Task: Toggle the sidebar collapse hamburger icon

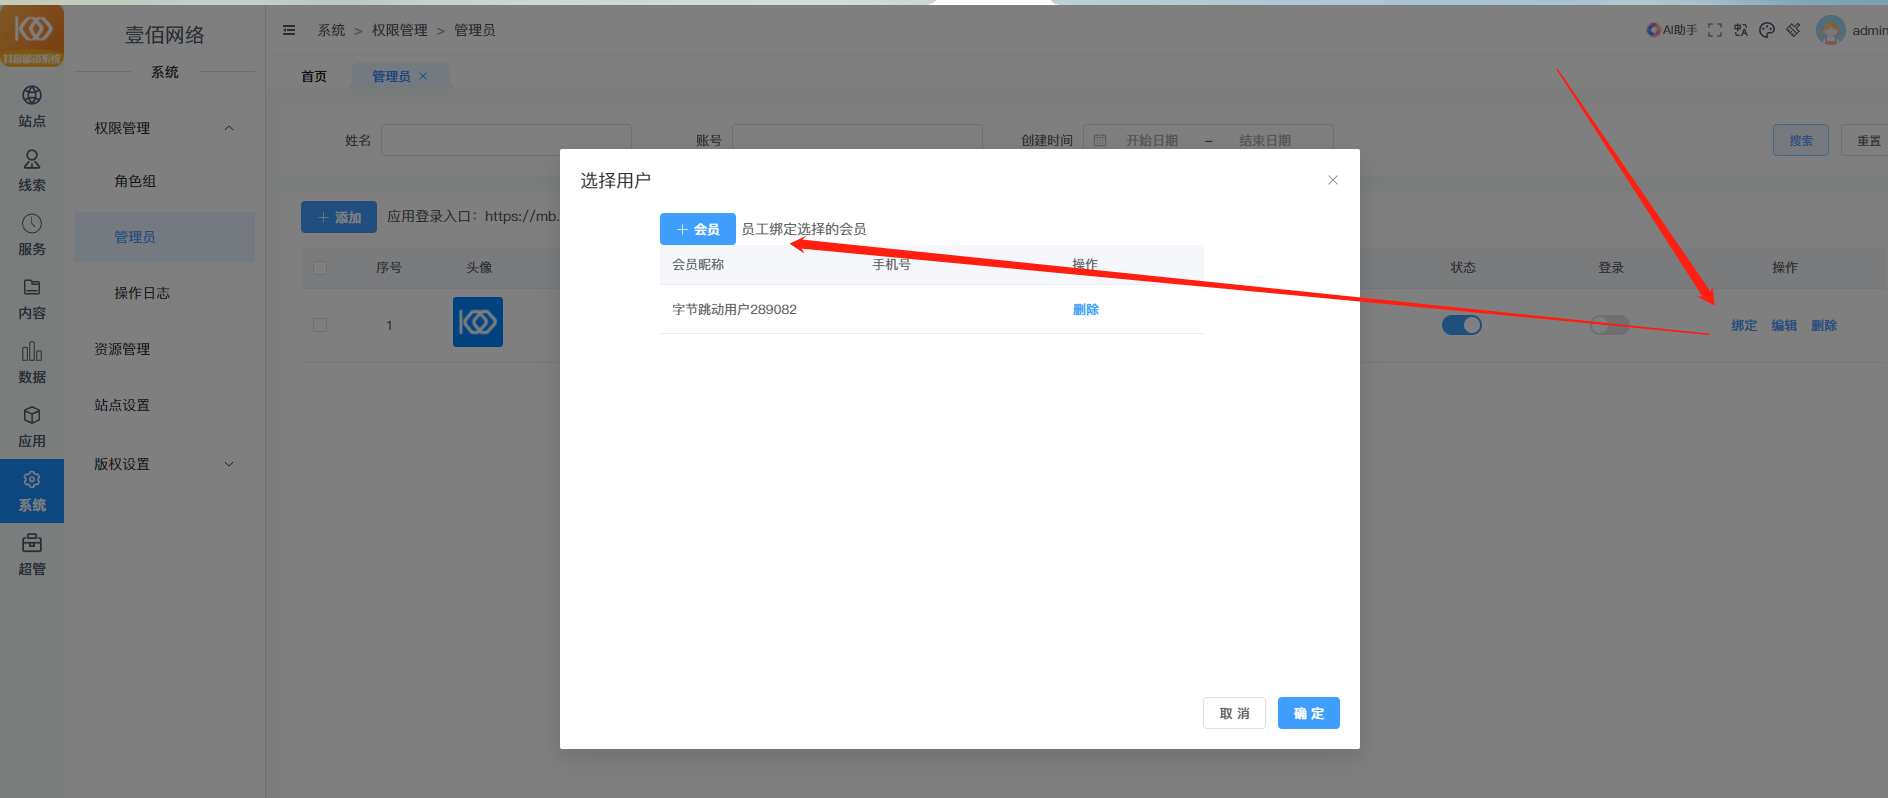Action: 289,30
